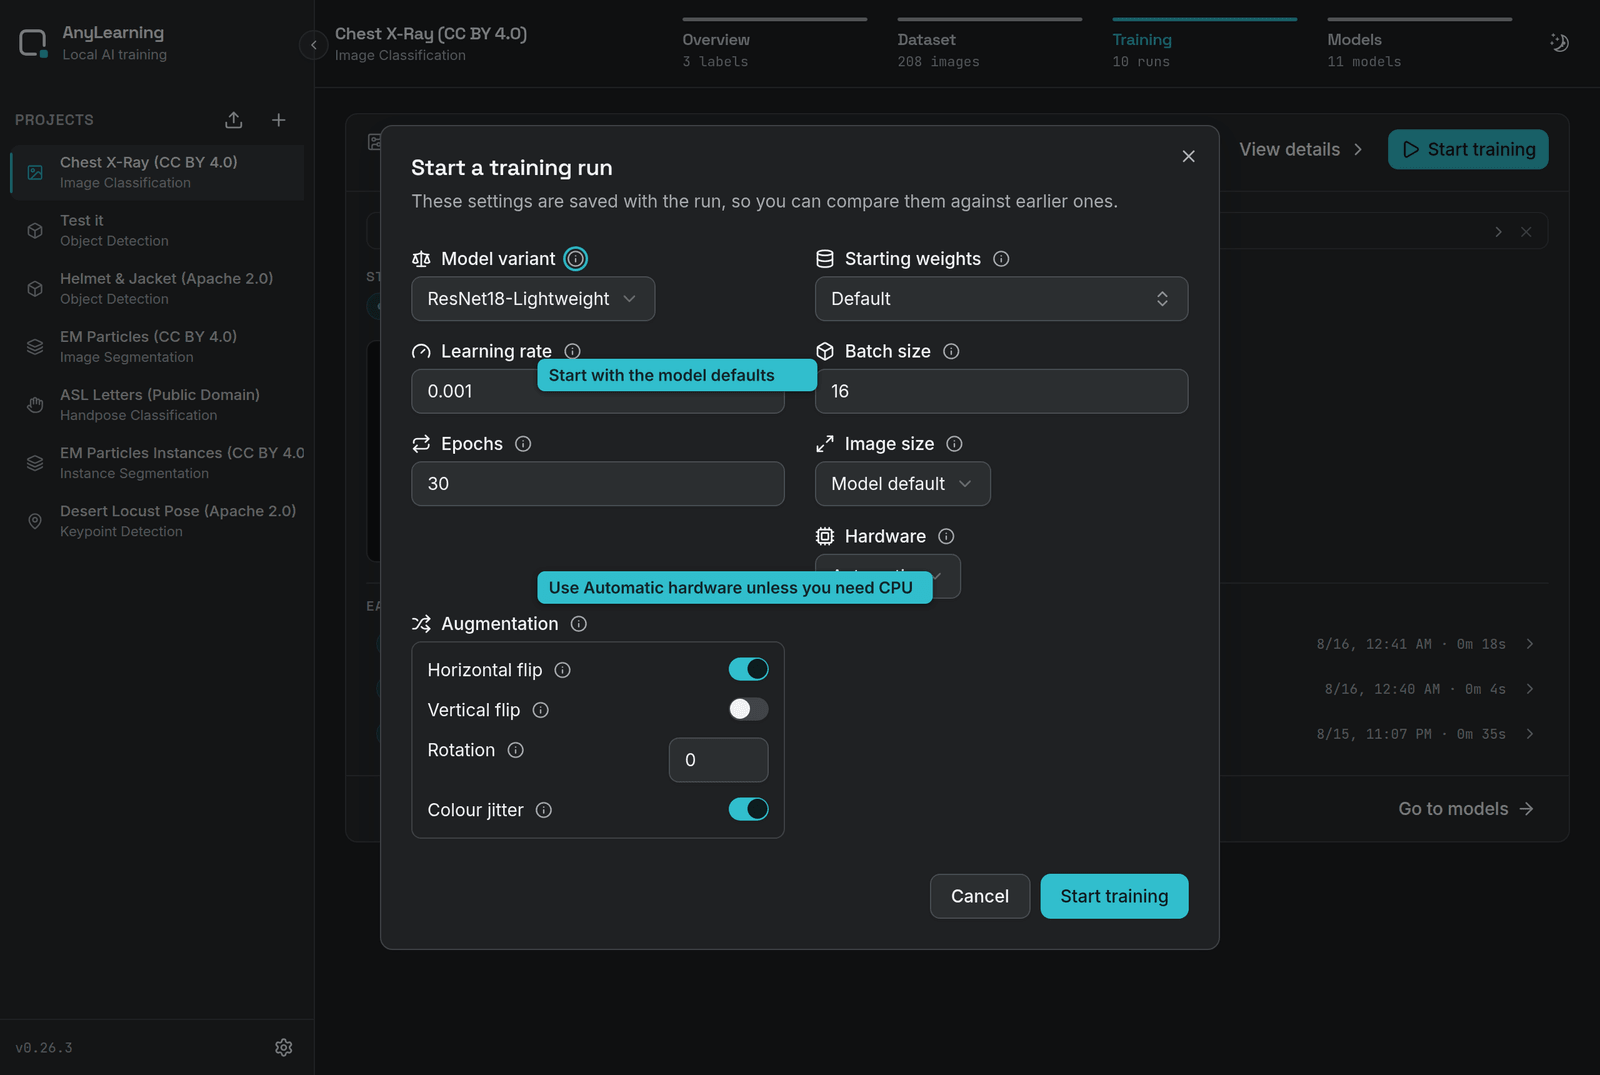1600x1075 pixels.
Task: Collapse the sidebar with the chevron button
Action: click(x=313, y=45)
